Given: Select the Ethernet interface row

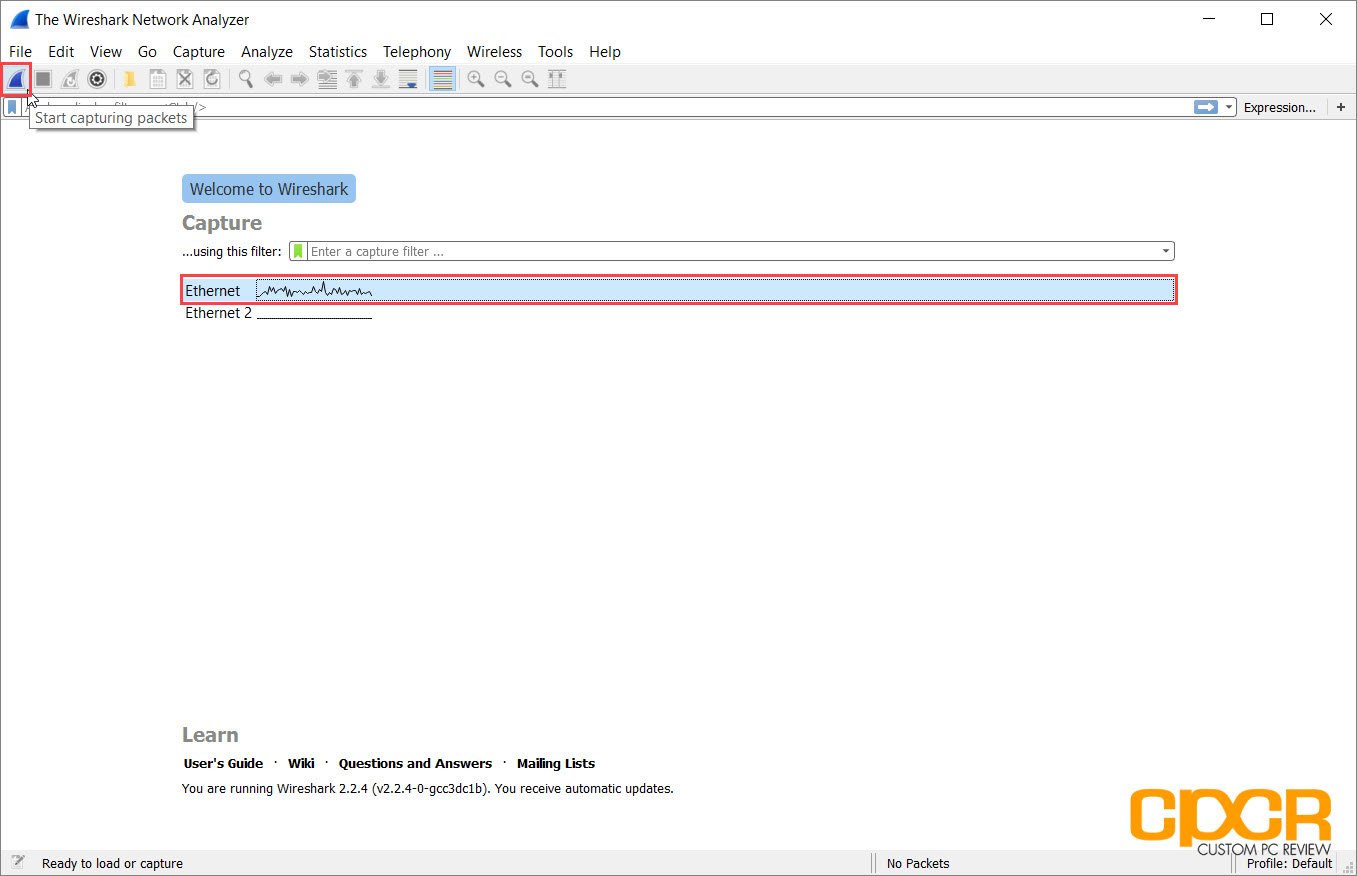Looking at the screenshot, I should (678, 290).
